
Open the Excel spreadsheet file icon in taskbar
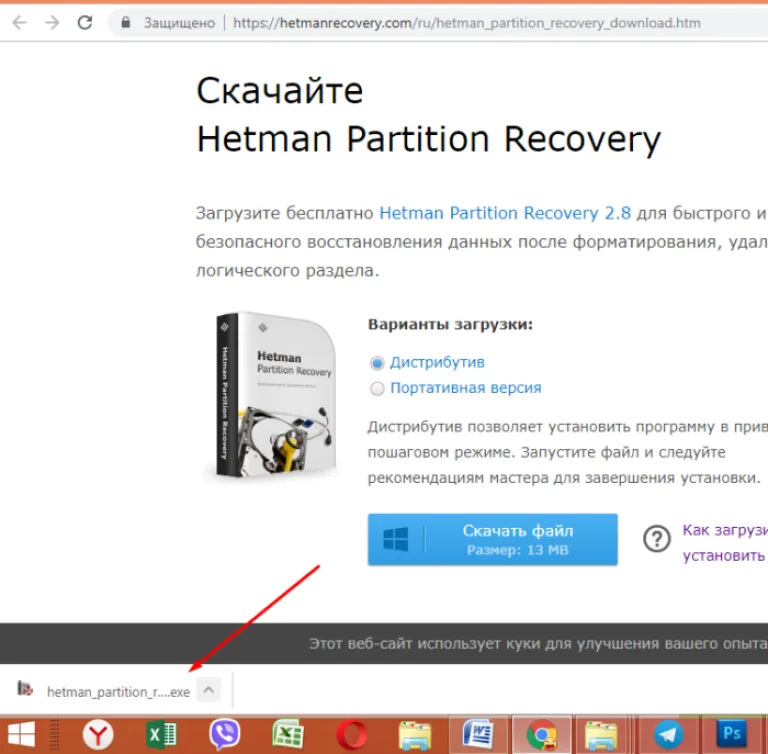coord(288,734)
